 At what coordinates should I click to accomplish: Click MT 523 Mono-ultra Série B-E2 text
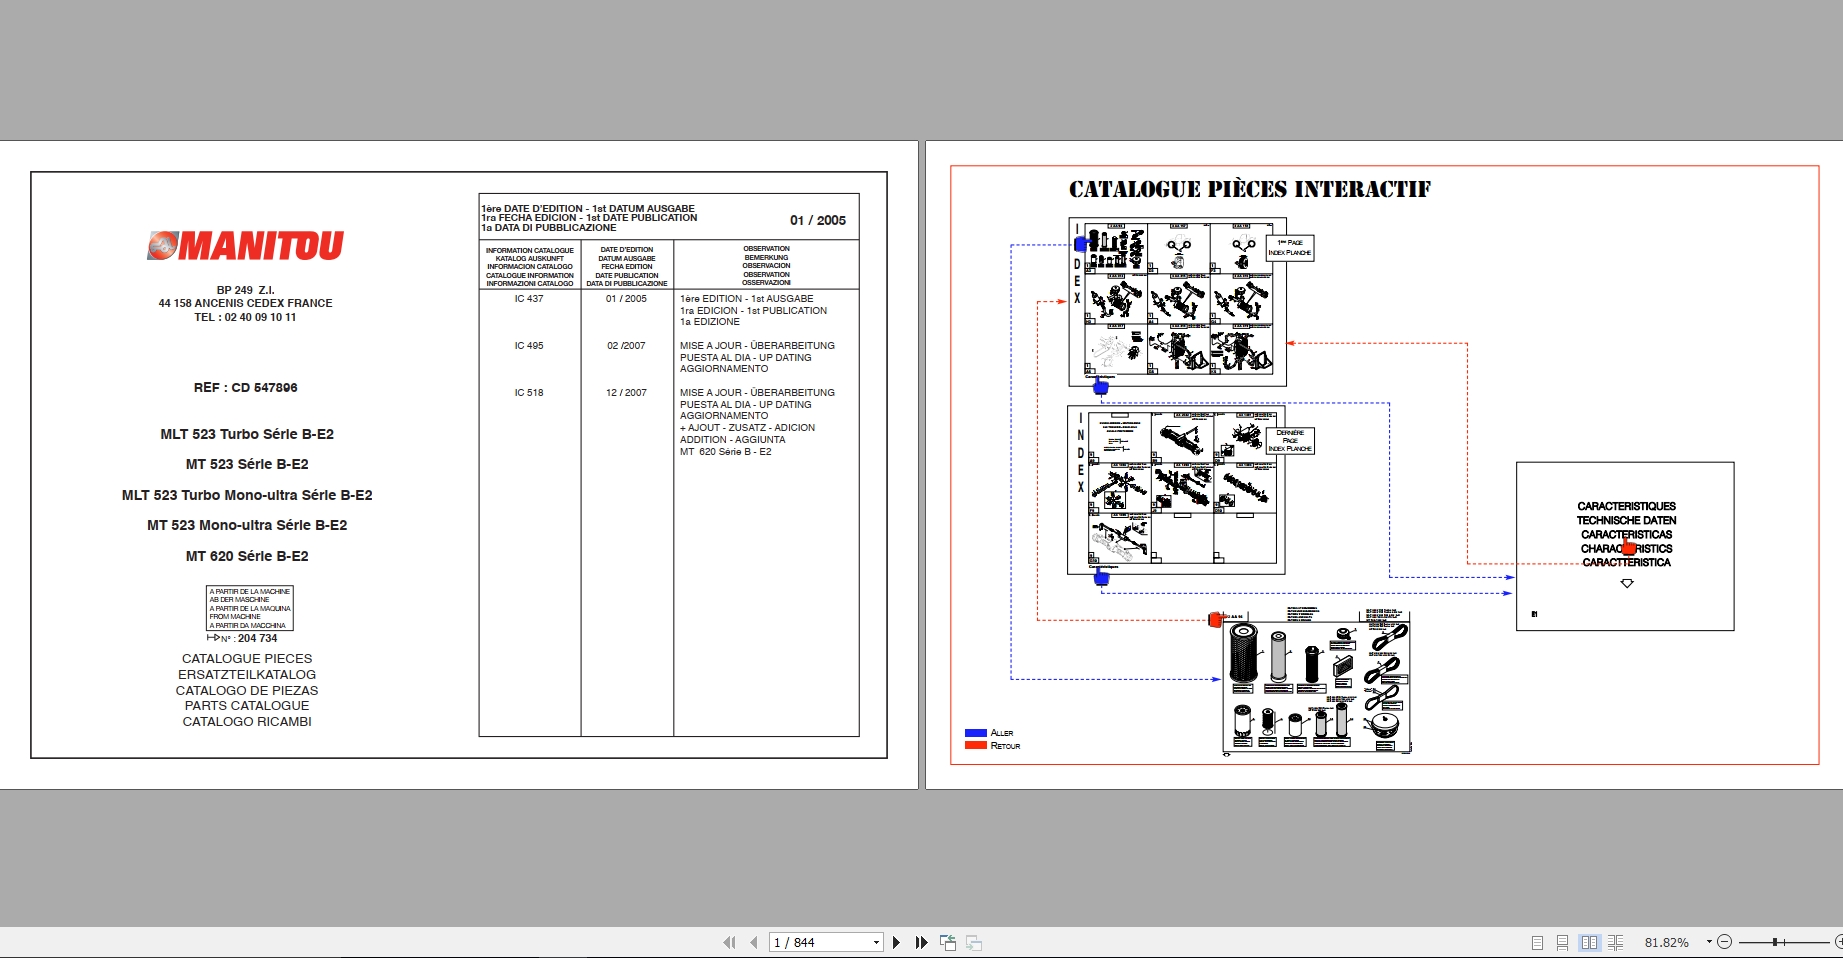247,525
